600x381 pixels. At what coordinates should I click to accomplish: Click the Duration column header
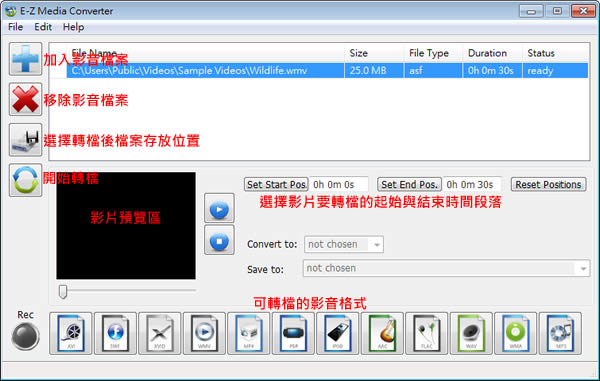[493, 53]
